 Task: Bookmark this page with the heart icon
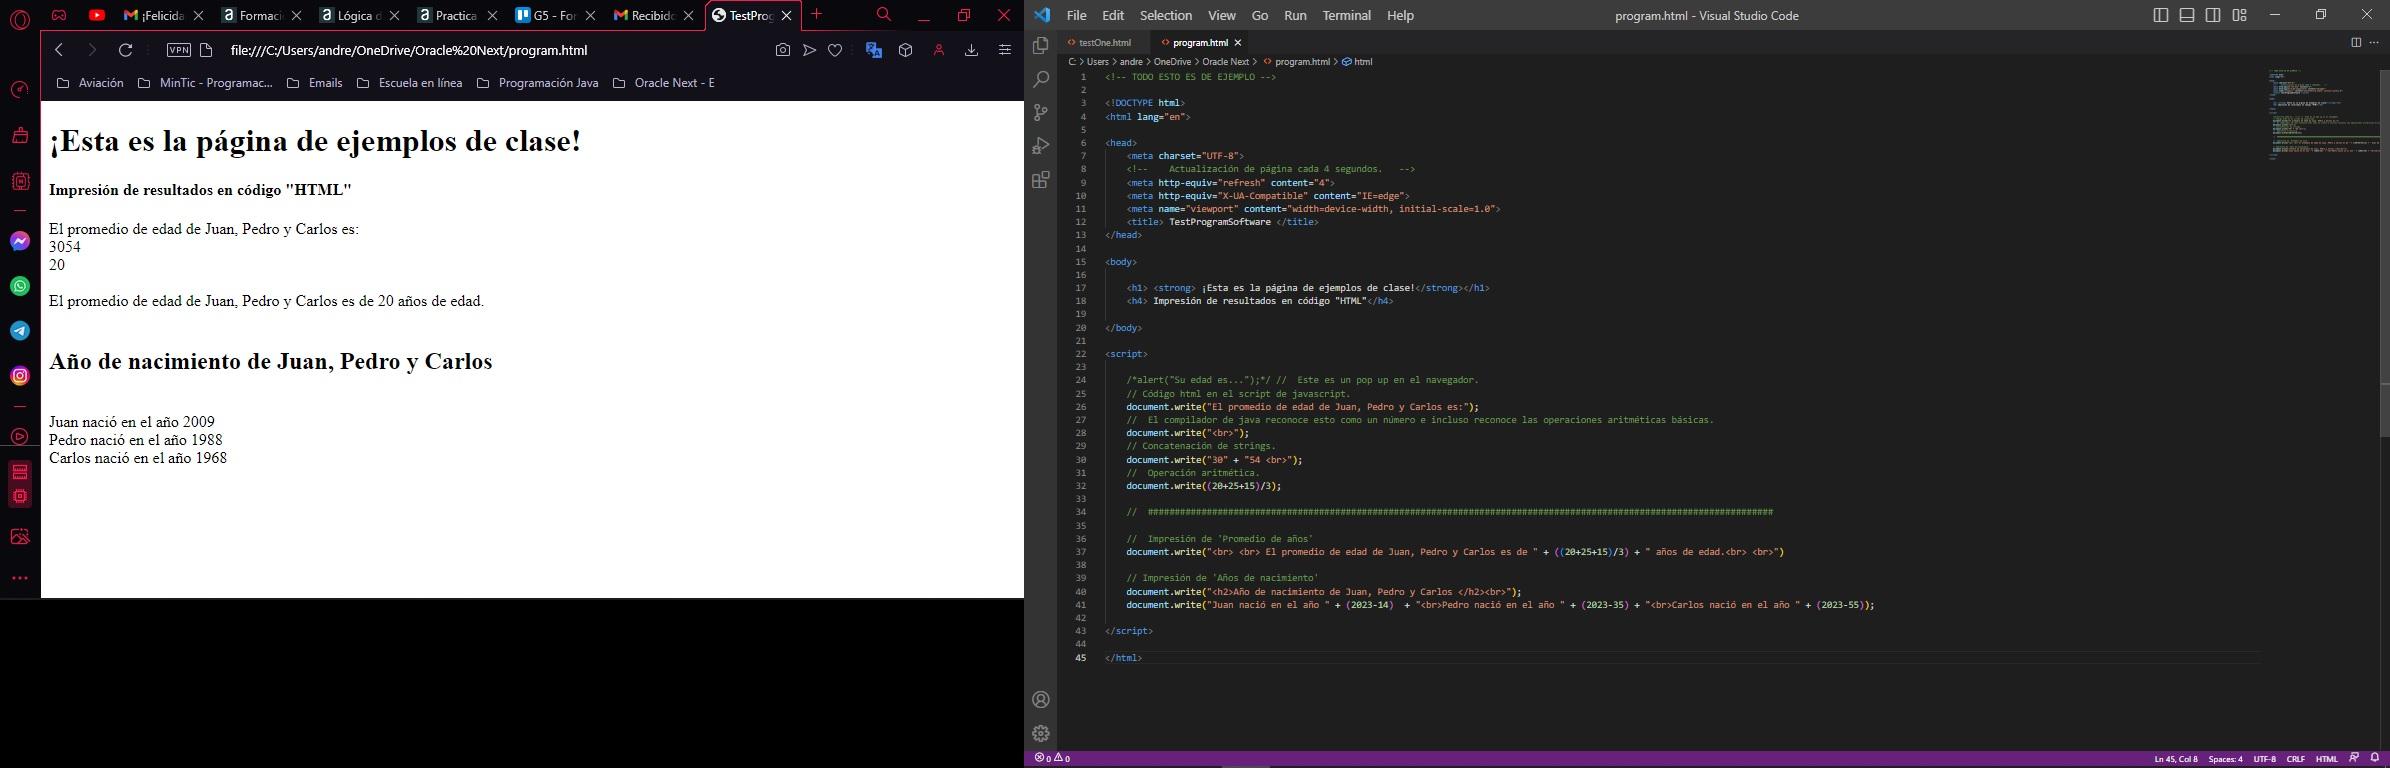point(835,50)
